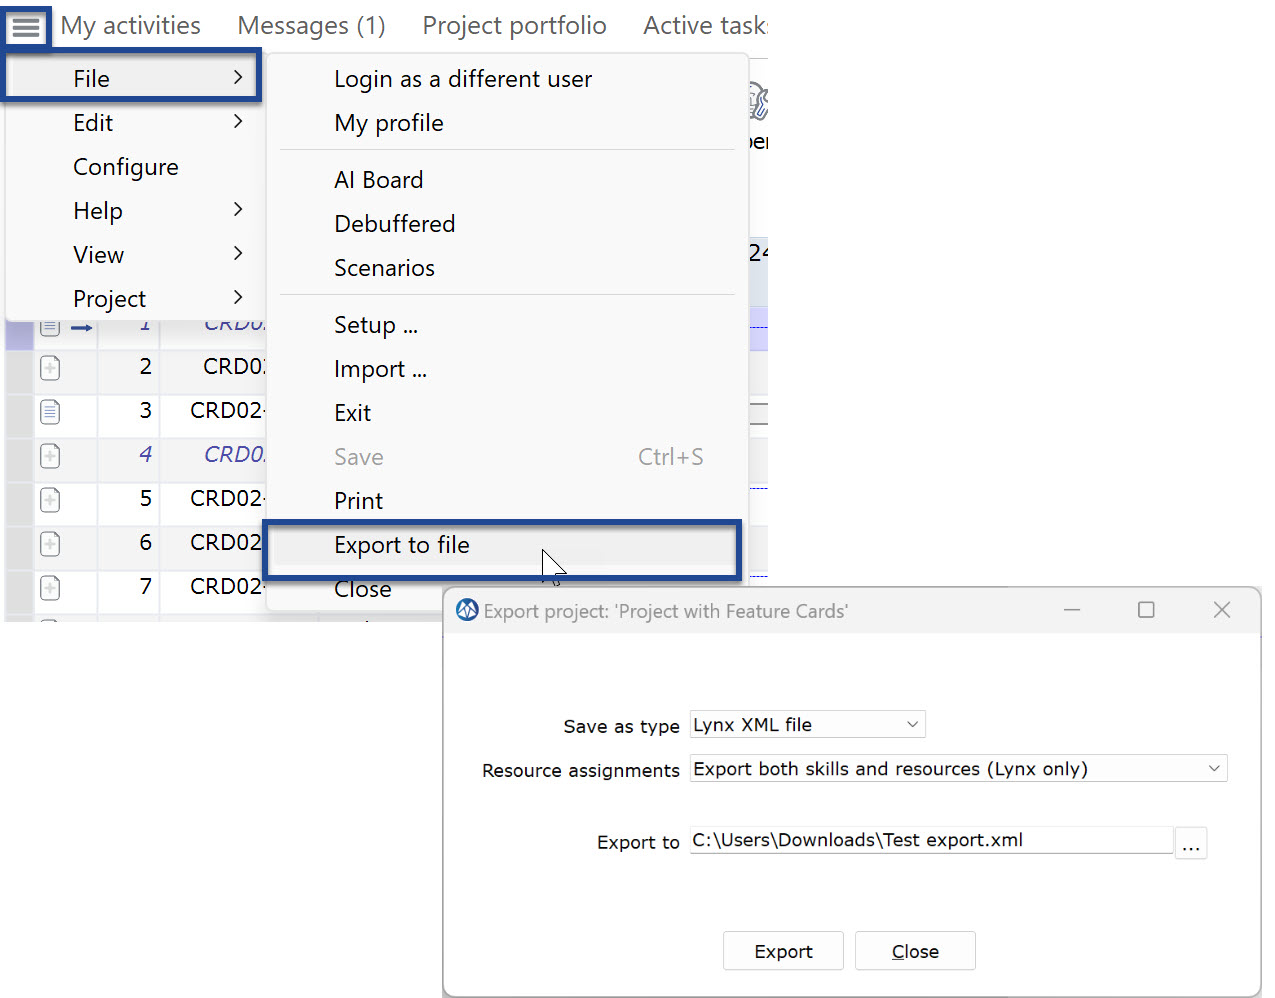Select Export to file in the File menu
This screenshot has height=998, width=1275.
(x=402, y=545)
